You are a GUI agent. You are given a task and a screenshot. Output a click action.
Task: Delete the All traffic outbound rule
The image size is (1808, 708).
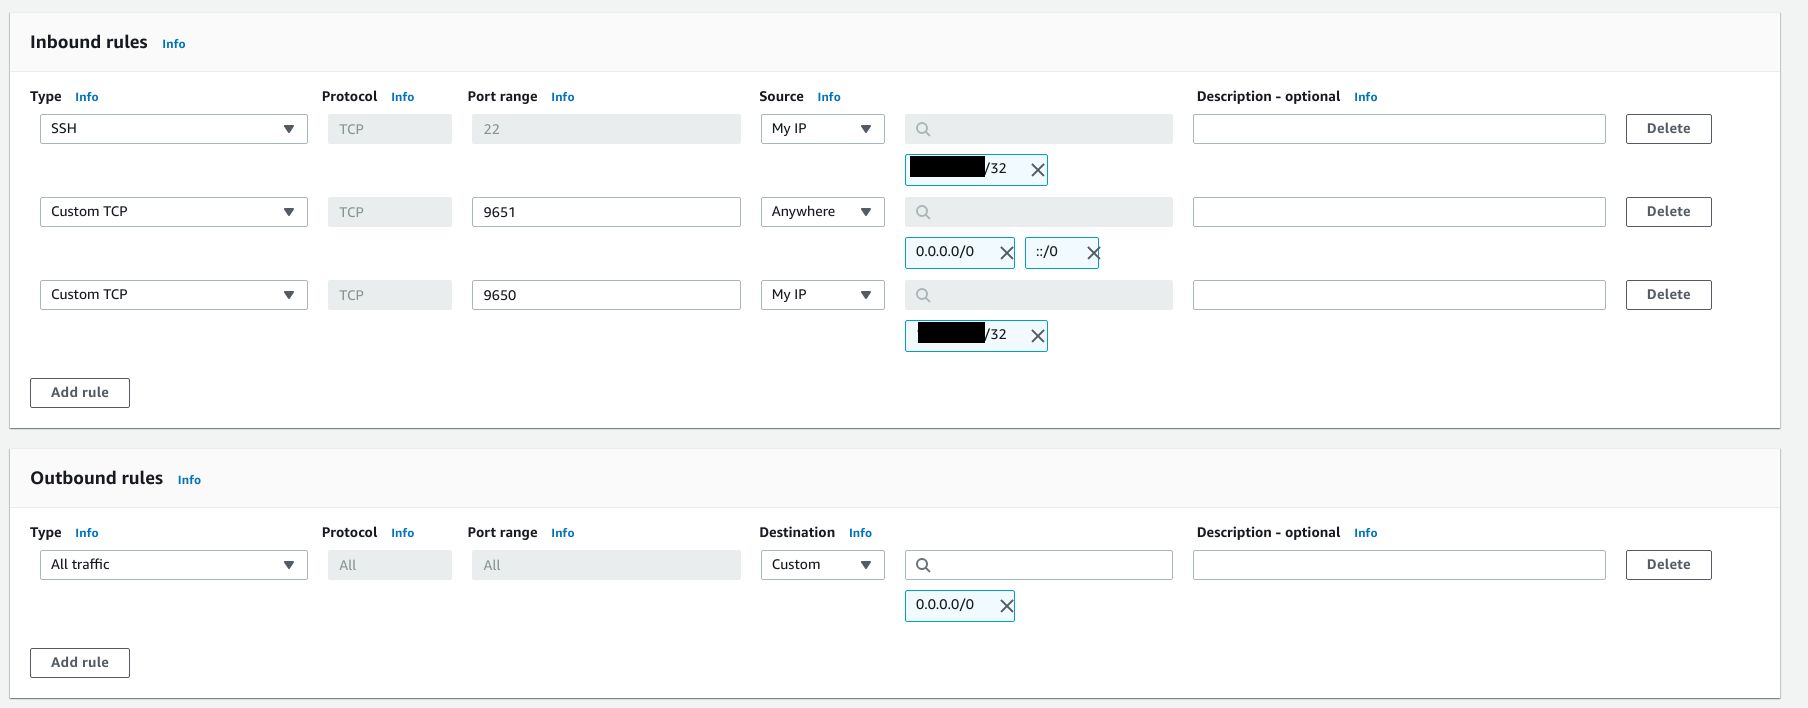[x=1667, y=565]
